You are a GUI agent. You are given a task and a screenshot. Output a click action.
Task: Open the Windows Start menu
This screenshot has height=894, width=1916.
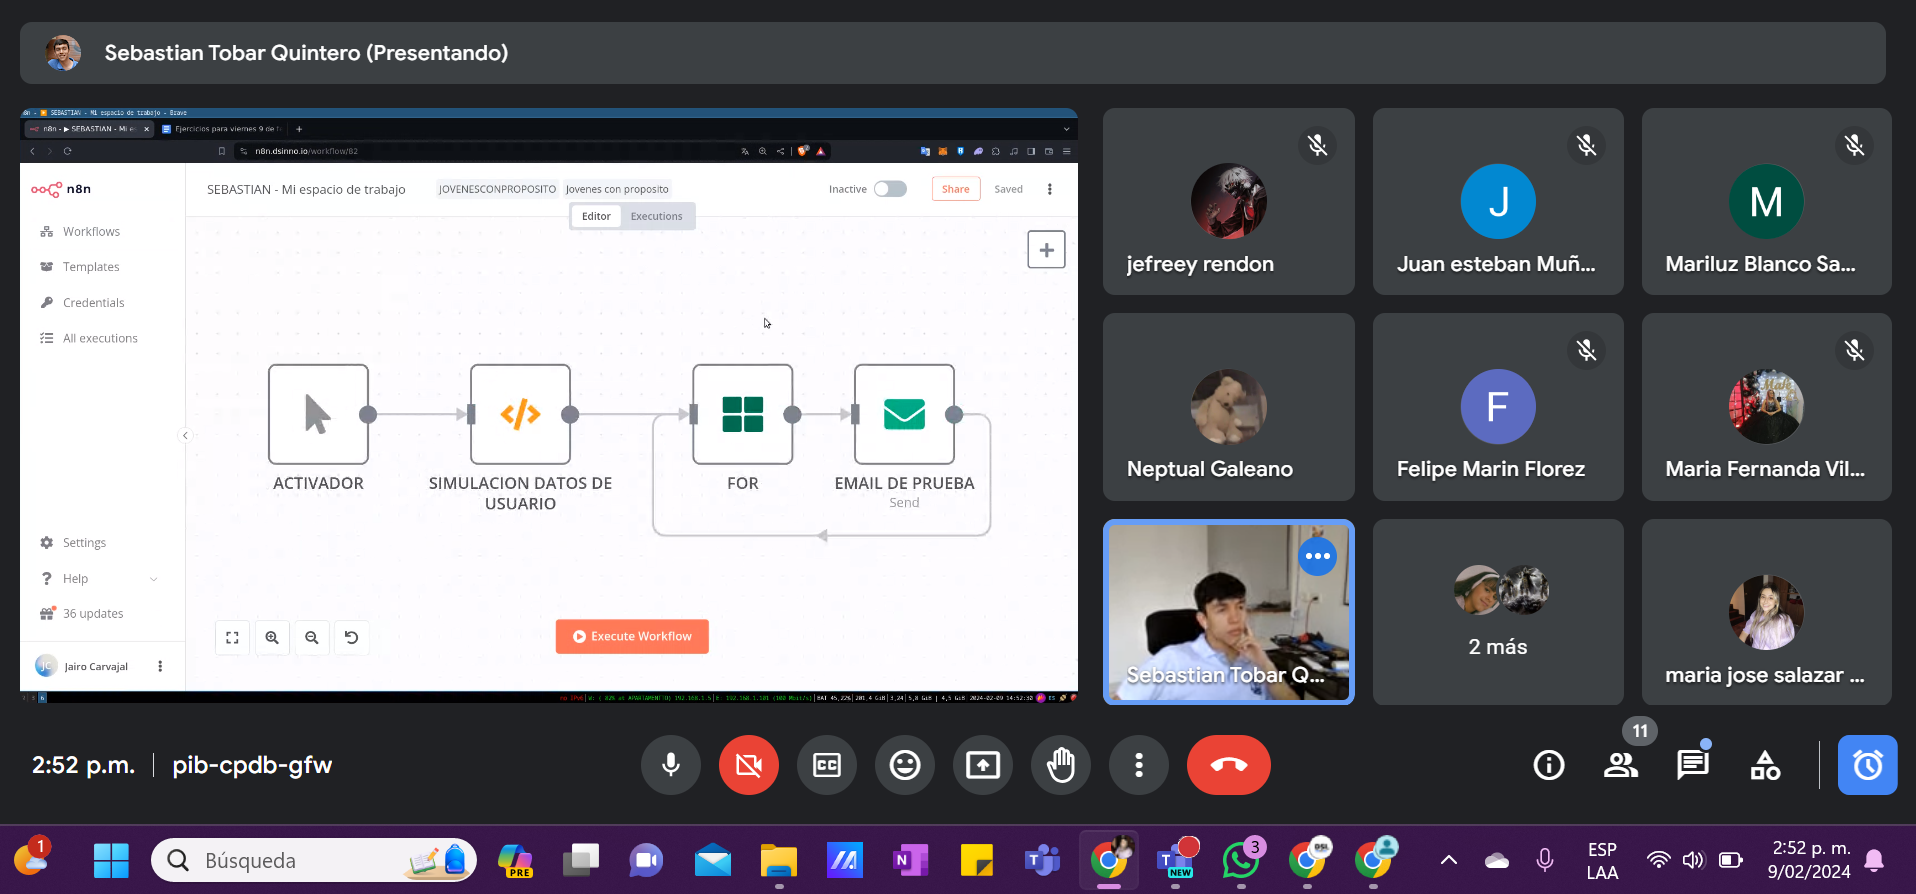[x=111, y=860]
